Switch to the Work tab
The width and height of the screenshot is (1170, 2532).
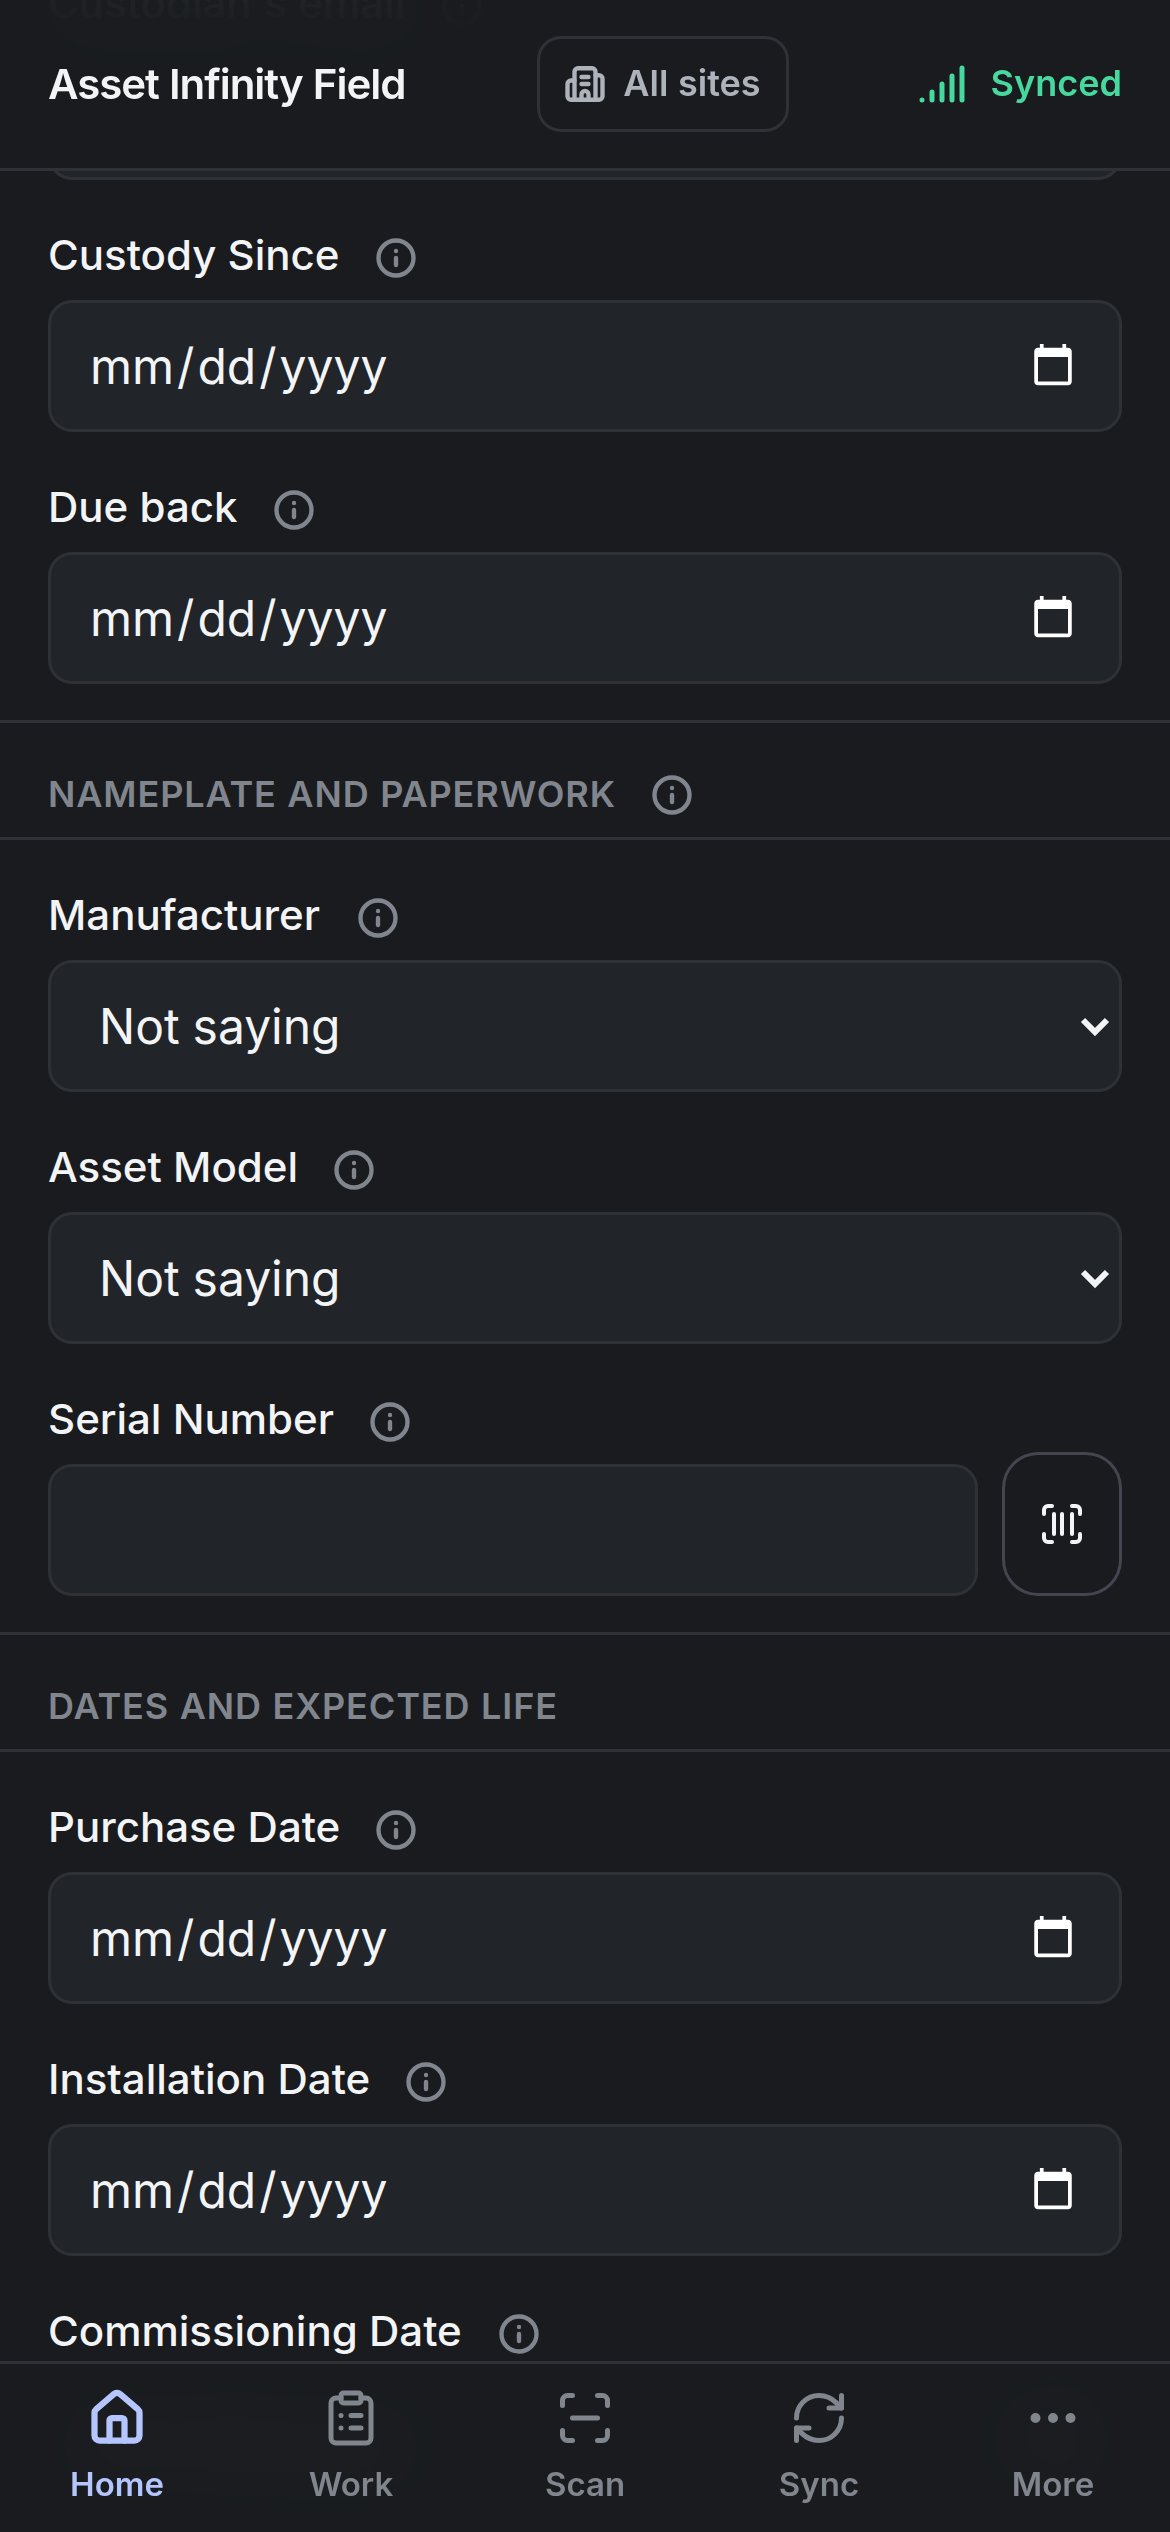click(351, 2444)
